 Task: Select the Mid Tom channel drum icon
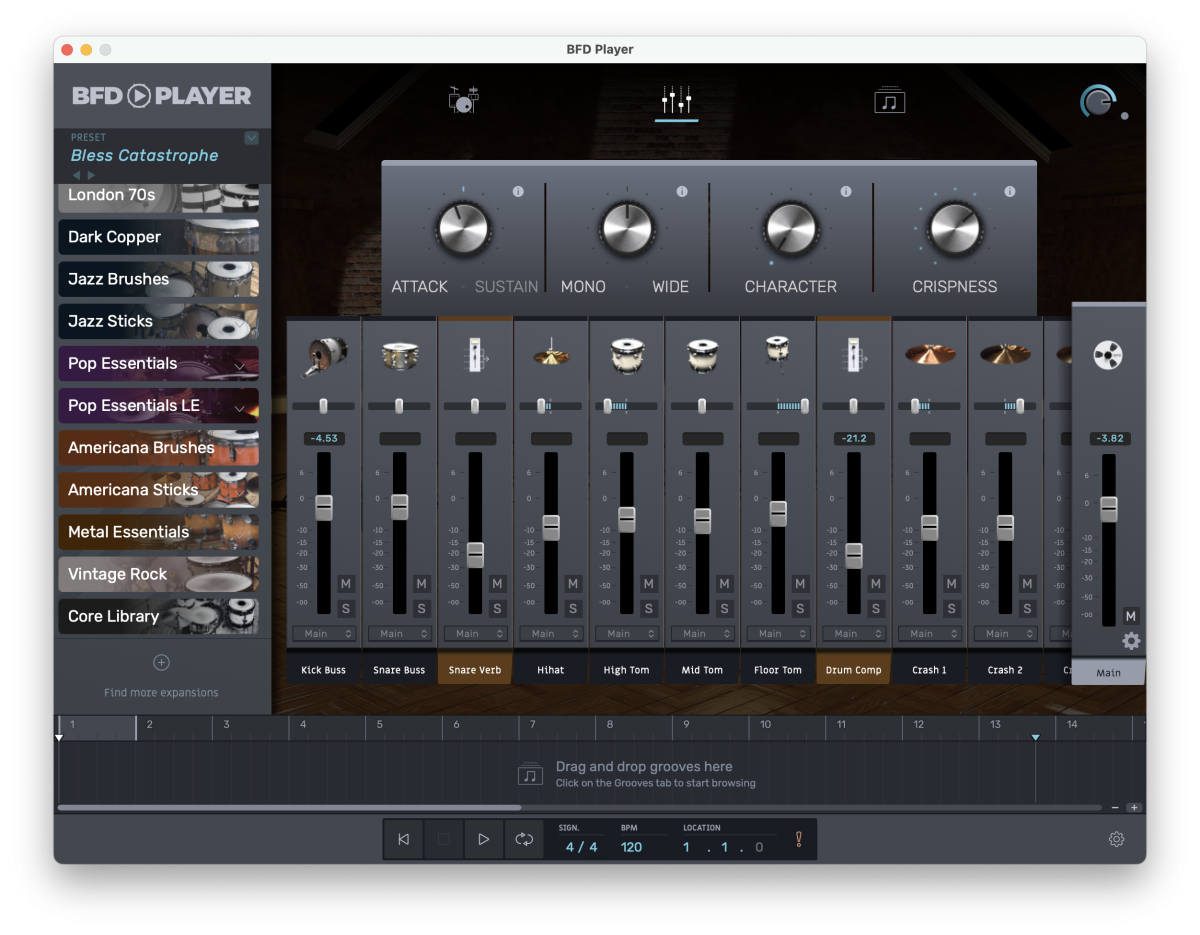click(703, 356)
